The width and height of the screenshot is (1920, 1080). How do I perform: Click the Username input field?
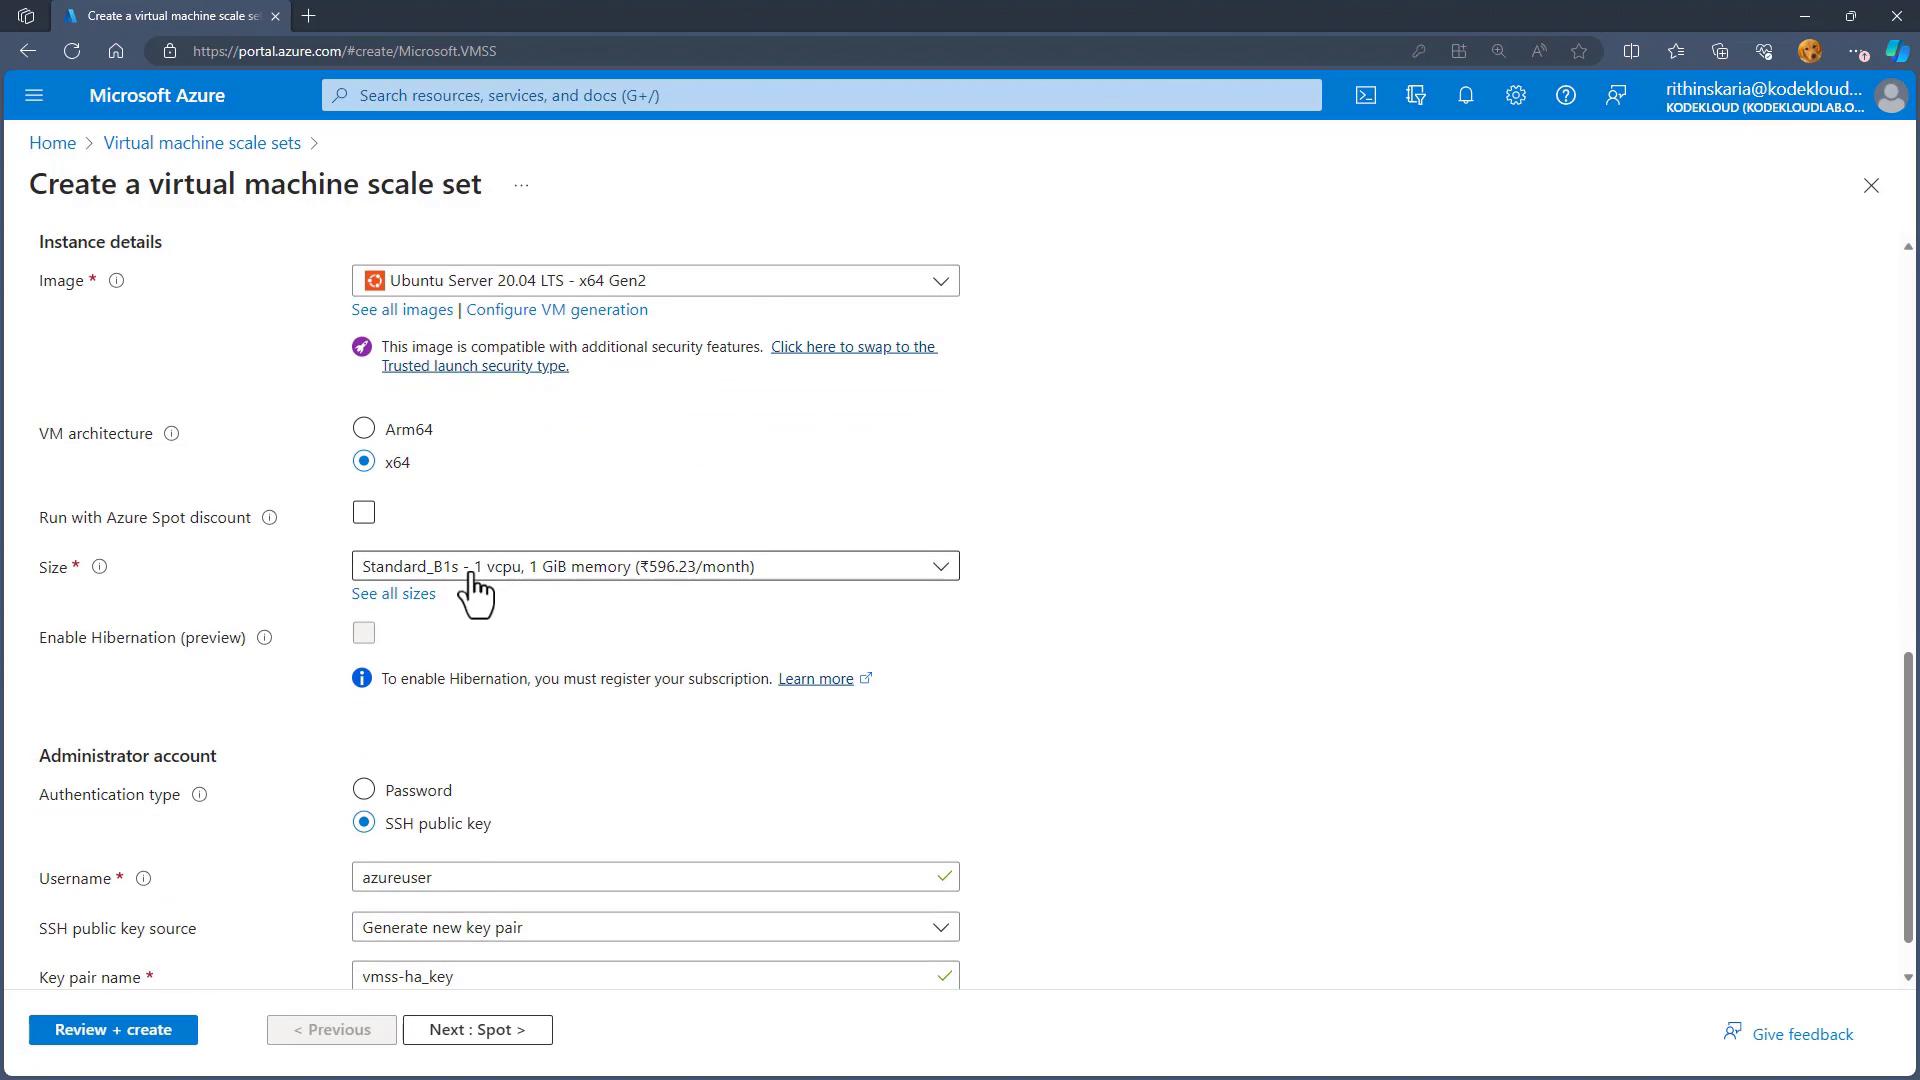(x=655, y=877)
